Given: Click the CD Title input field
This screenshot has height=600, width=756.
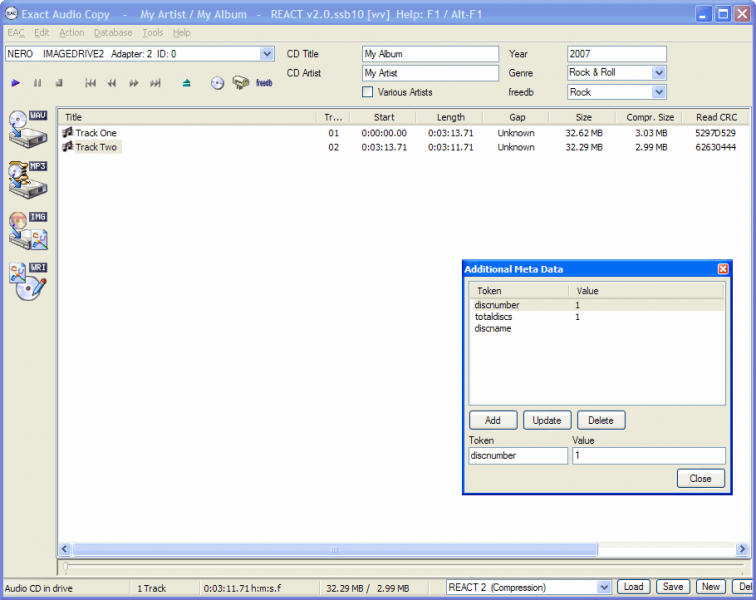Looking at the screenshot, I should pos(429,54).
